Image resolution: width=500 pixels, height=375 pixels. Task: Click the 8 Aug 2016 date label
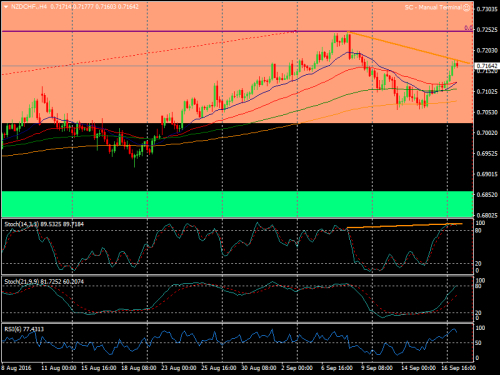[x=16, y=368]
